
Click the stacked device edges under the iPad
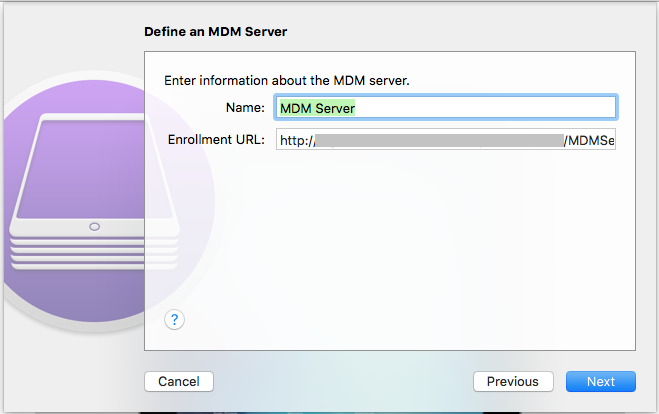(x=95, y=254)
